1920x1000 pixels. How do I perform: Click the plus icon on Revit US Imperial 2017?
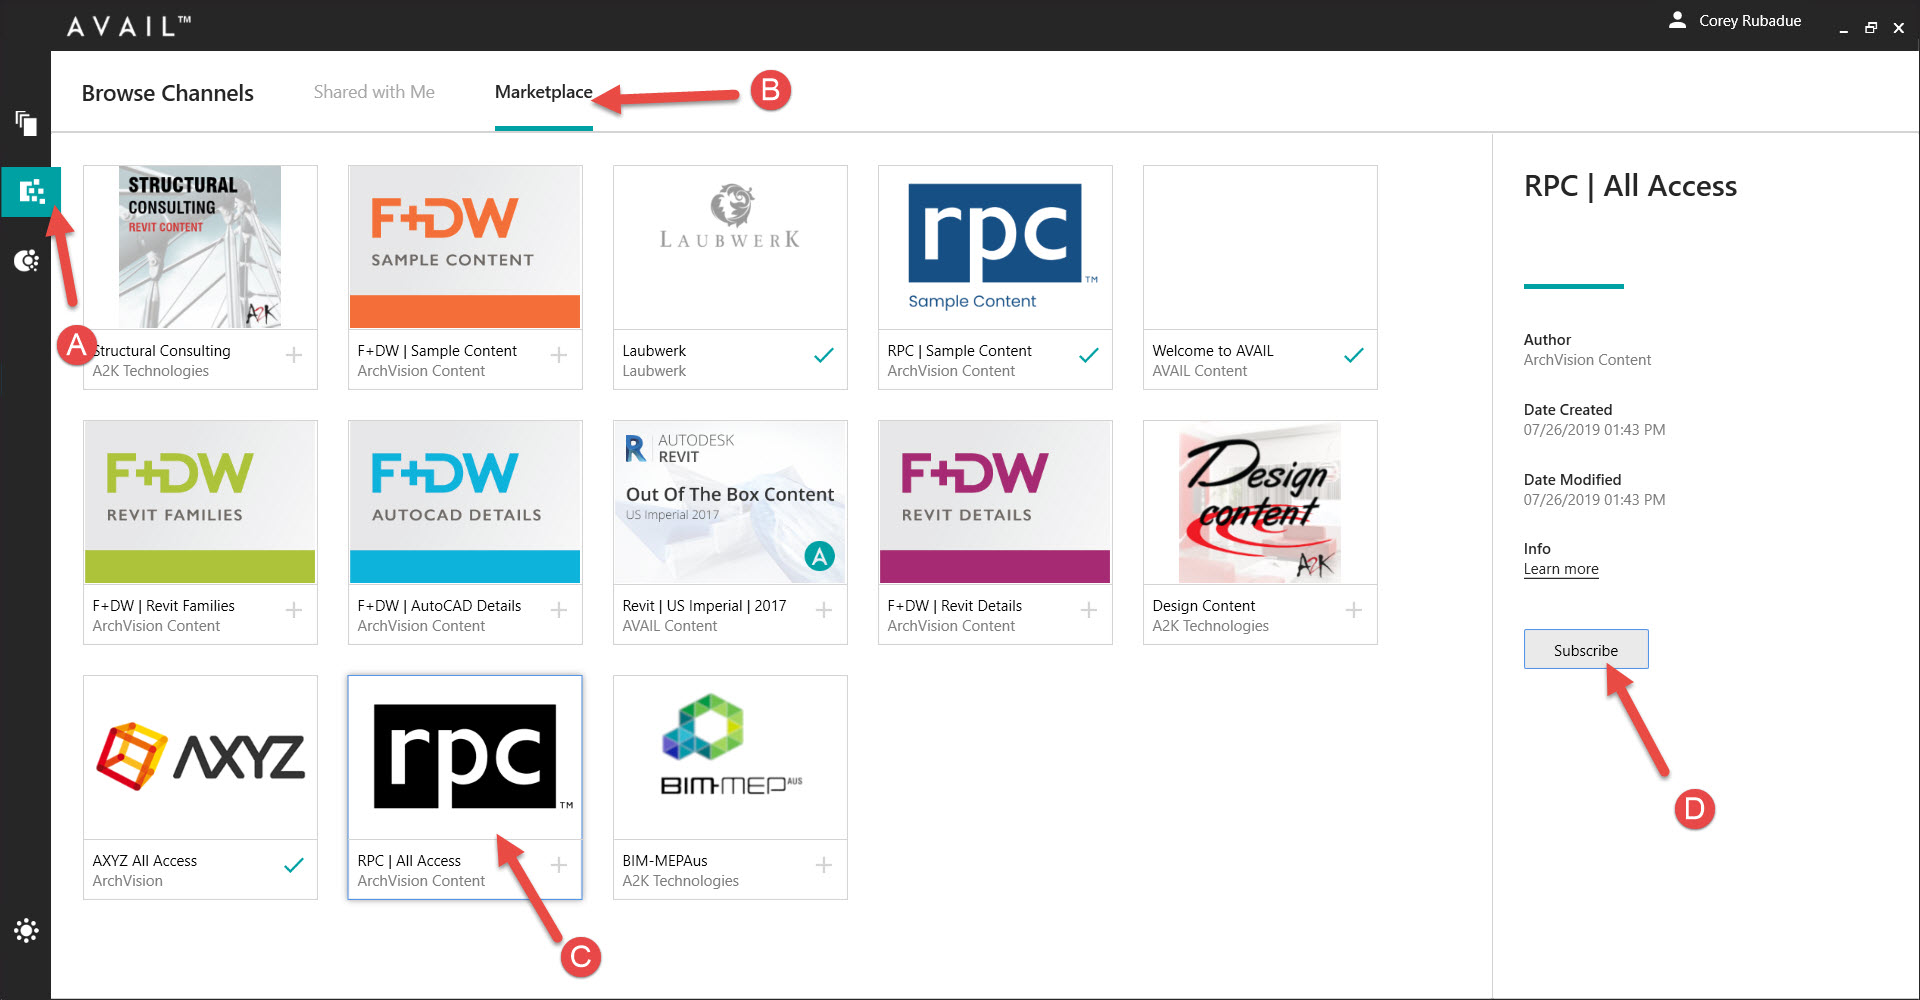[x=824, y=611]
